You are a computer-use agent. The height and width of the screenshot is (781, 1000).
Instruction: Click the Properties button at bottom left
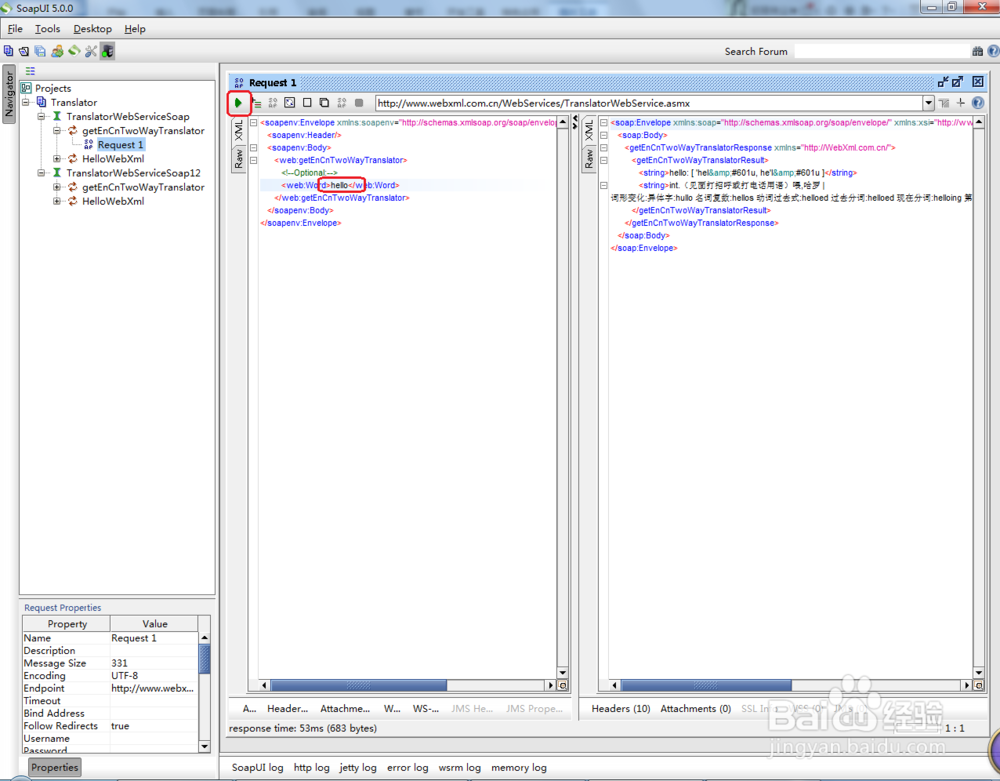[55, 767]
